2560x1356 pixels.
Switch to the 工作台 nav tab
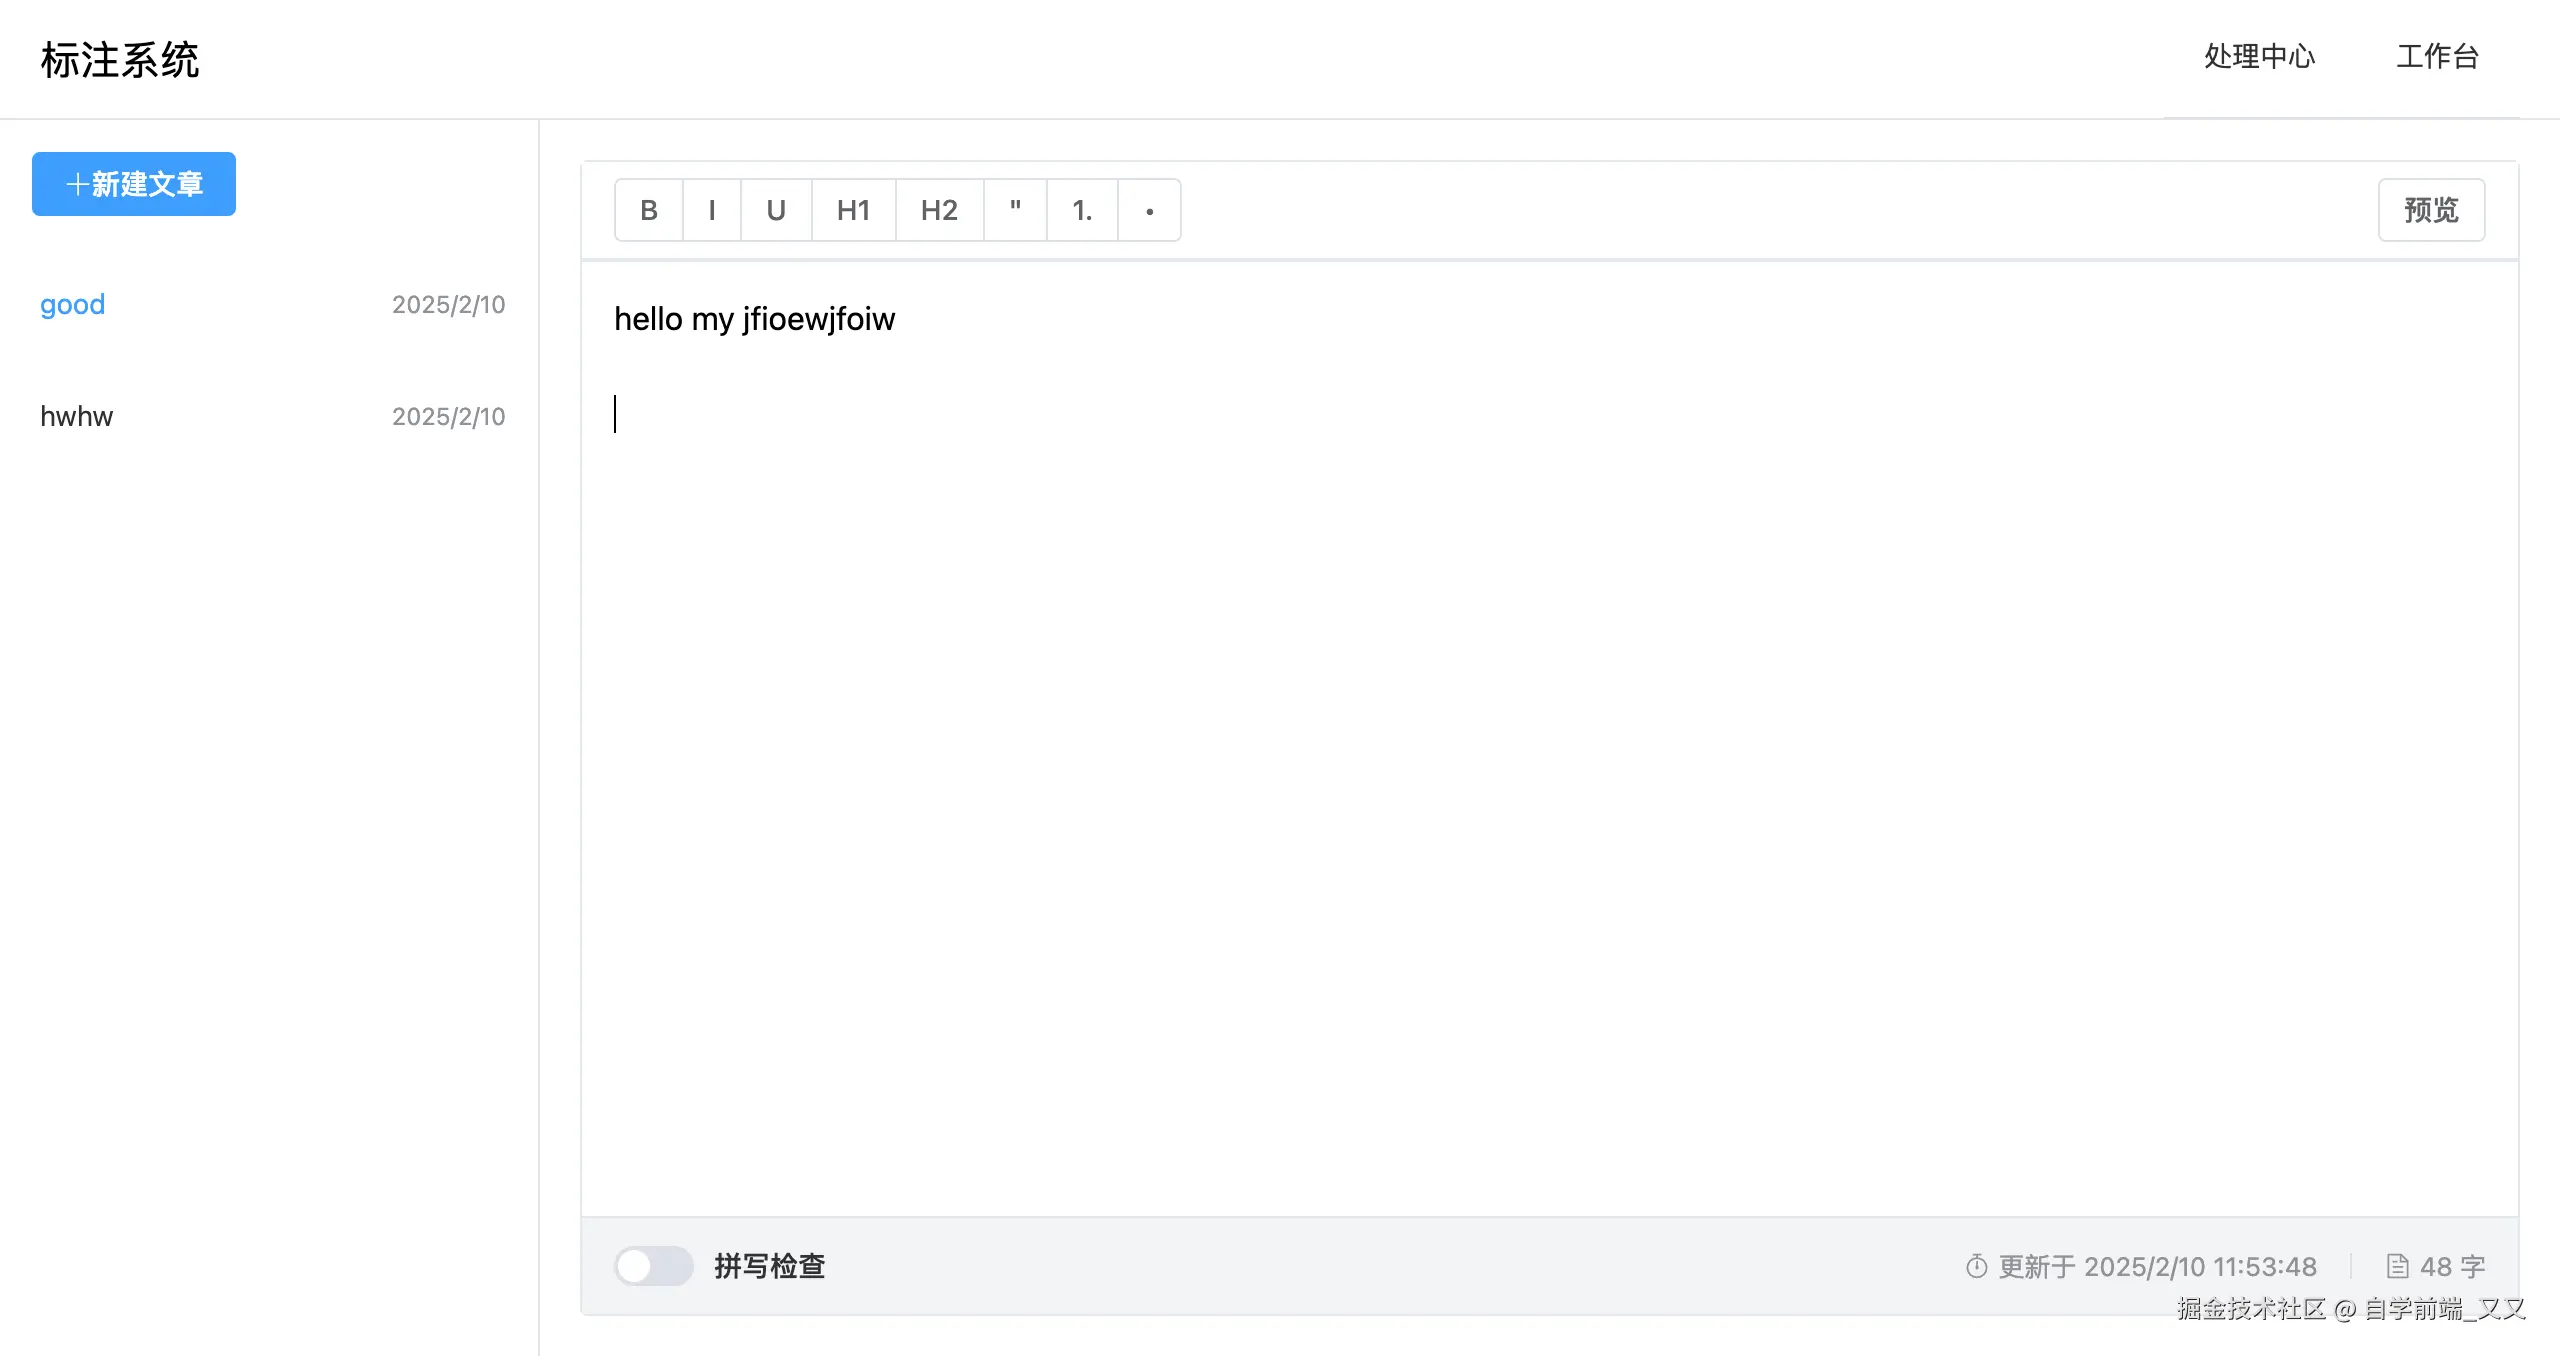point(2437,57)
